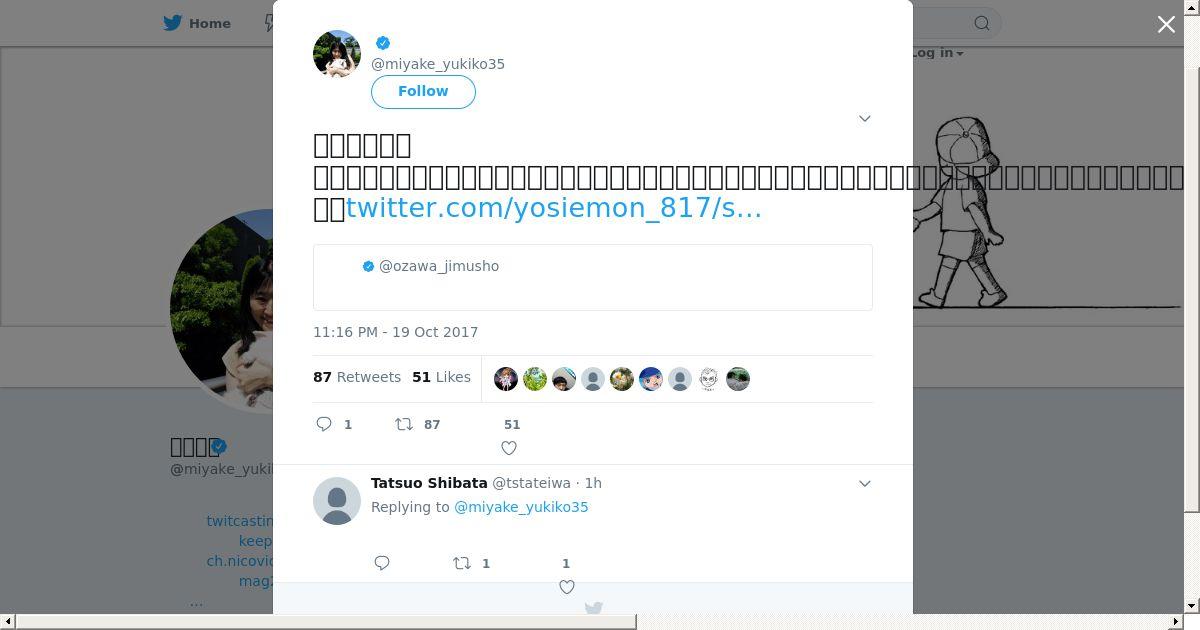Follow @miyake_yukiko35
Screen dimensions: 1200x630
pyautogui.click(x=423, y=91)
